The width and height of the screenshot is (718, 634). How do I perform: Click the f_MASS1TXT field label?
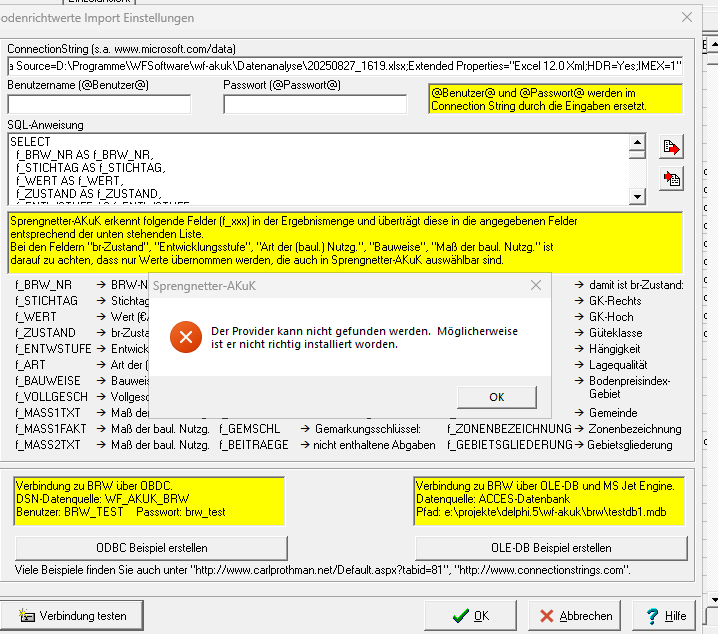[x=48, y=413]
